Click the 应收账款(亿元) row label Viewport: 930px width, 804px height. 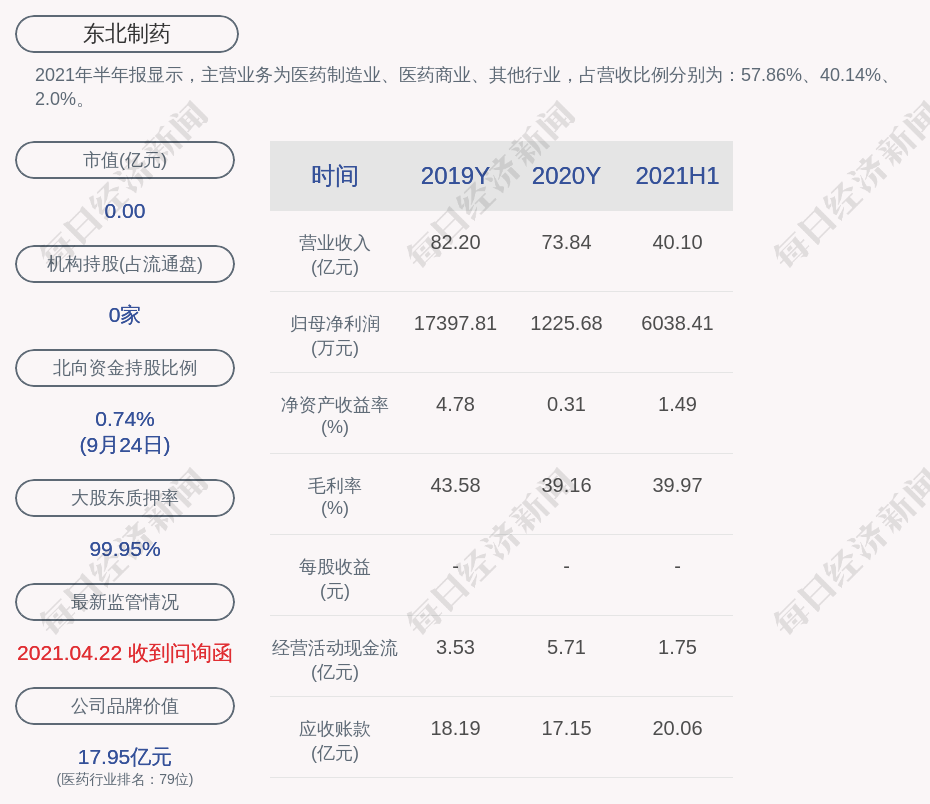pos(335,741)
